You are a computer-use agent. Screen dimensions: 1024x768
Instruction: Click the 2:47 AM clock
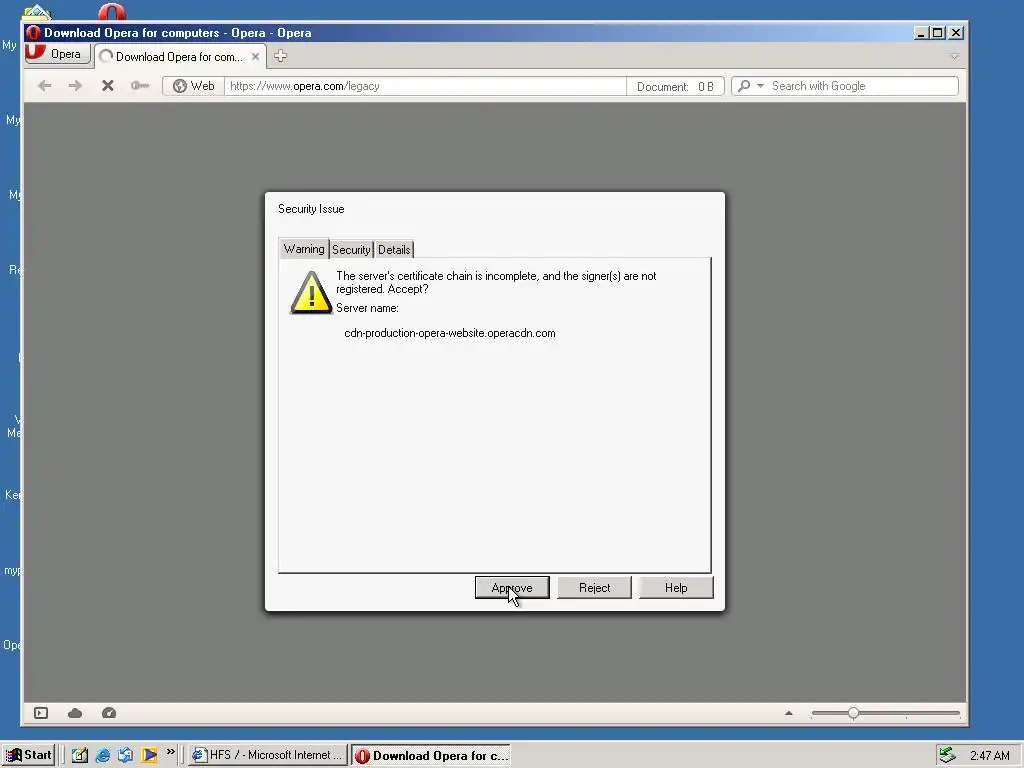(989, 756)
